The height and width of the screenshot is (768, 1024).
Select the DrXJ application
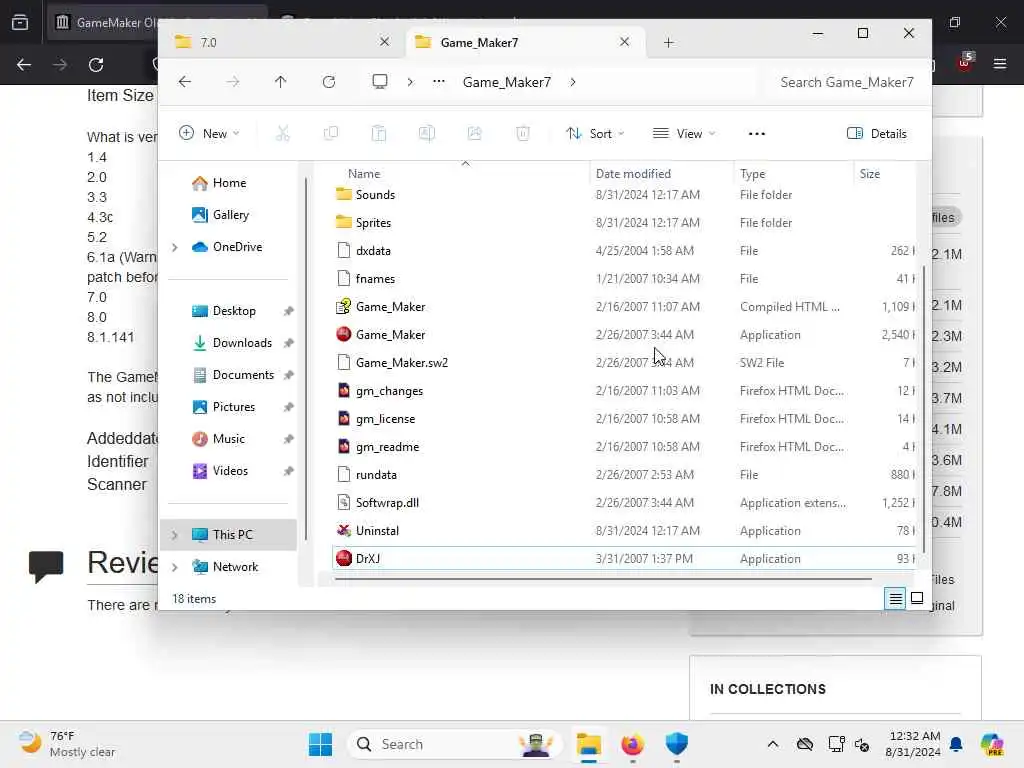tap(623, 558)
